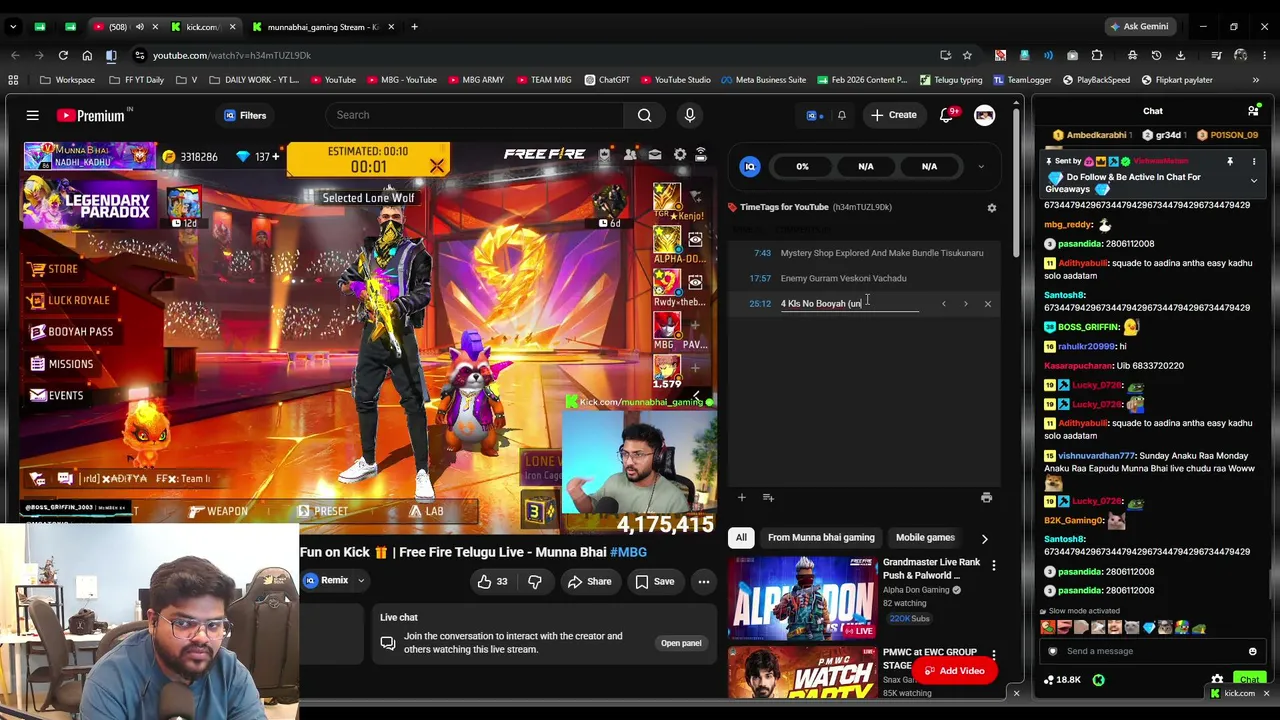Image resolution: width=1280 pixels, height=720 pixels.
Task: Click the green Chat send button
Action: (1249, 680)
